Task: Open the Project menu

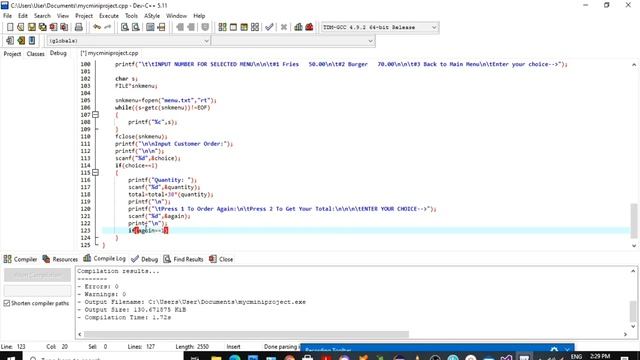Action: (x=84, y=16)
